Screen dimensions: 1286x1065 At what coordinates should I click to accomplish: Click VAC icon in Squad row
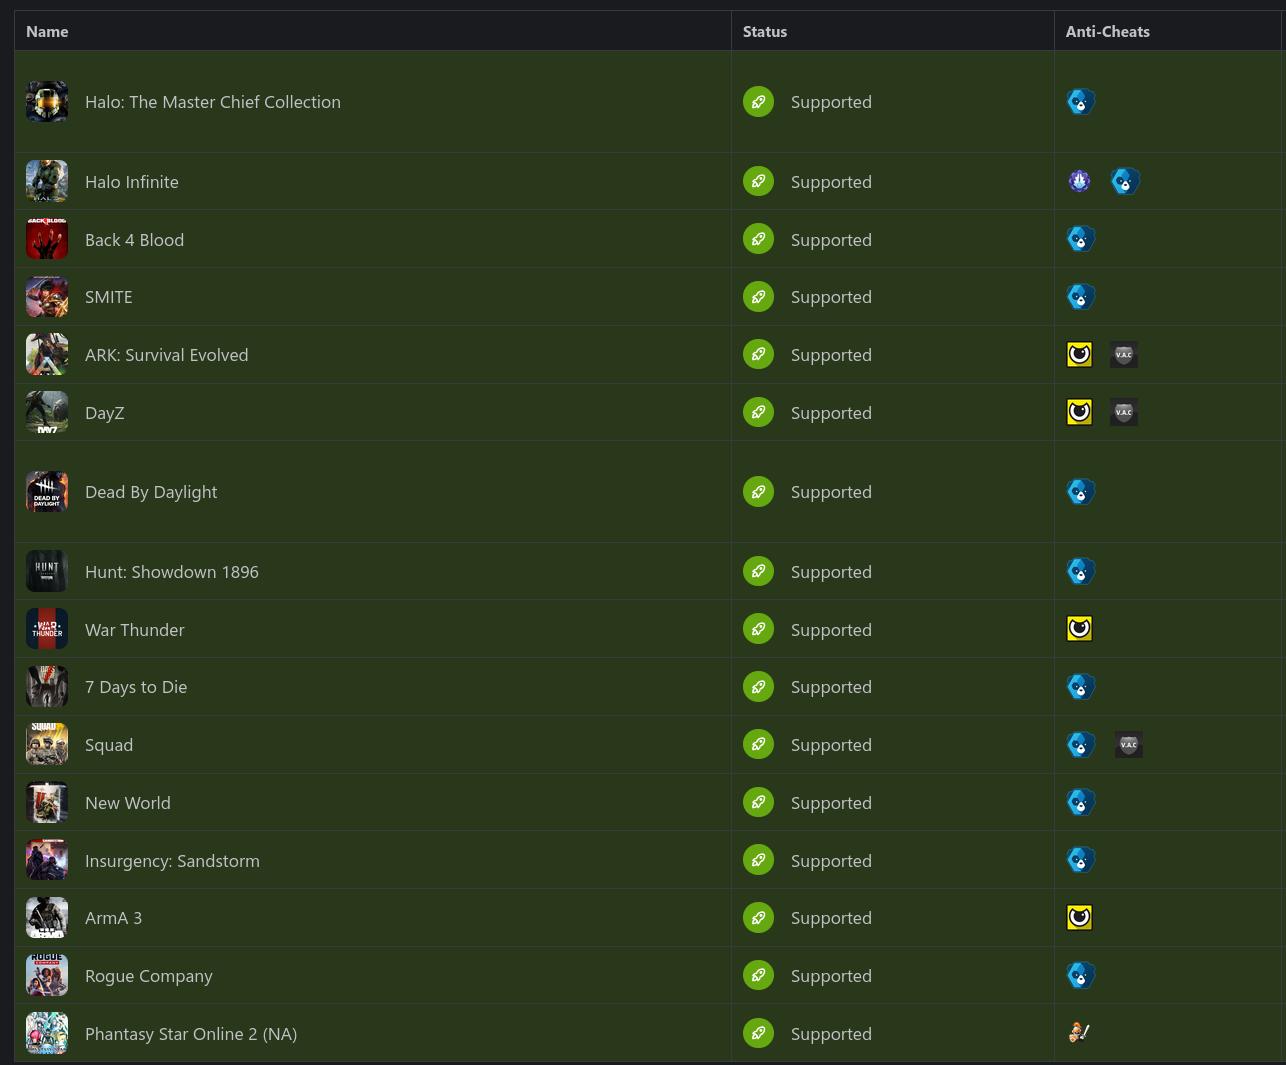coord(1129,745)
